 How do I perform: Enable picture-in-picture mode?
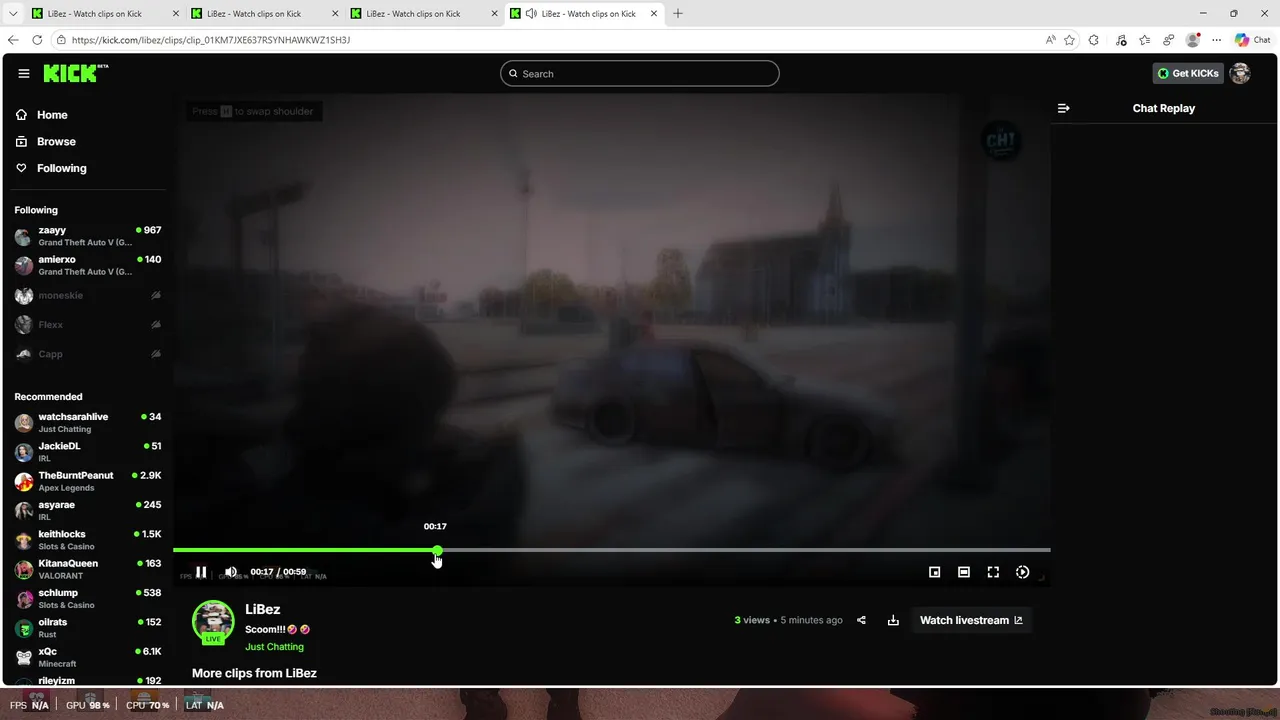[935, 572]
